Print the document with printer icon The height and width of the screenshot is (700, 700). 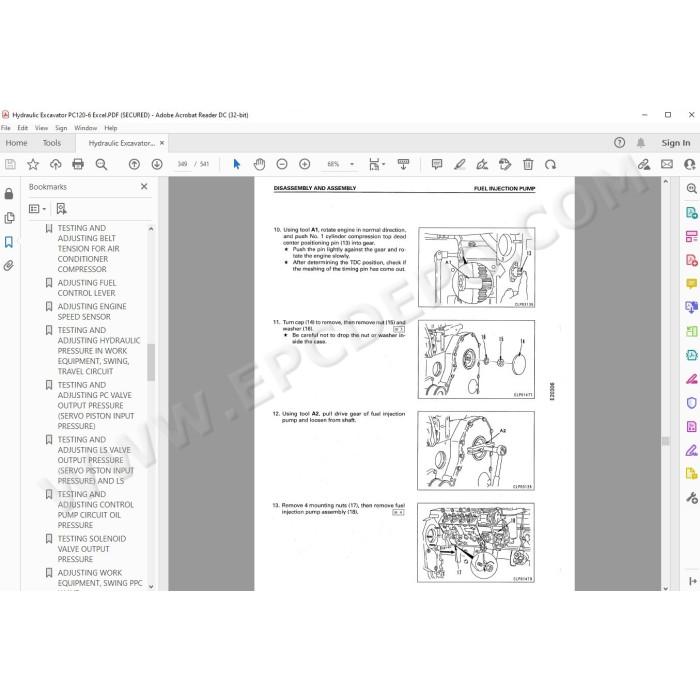coord(78,164)
